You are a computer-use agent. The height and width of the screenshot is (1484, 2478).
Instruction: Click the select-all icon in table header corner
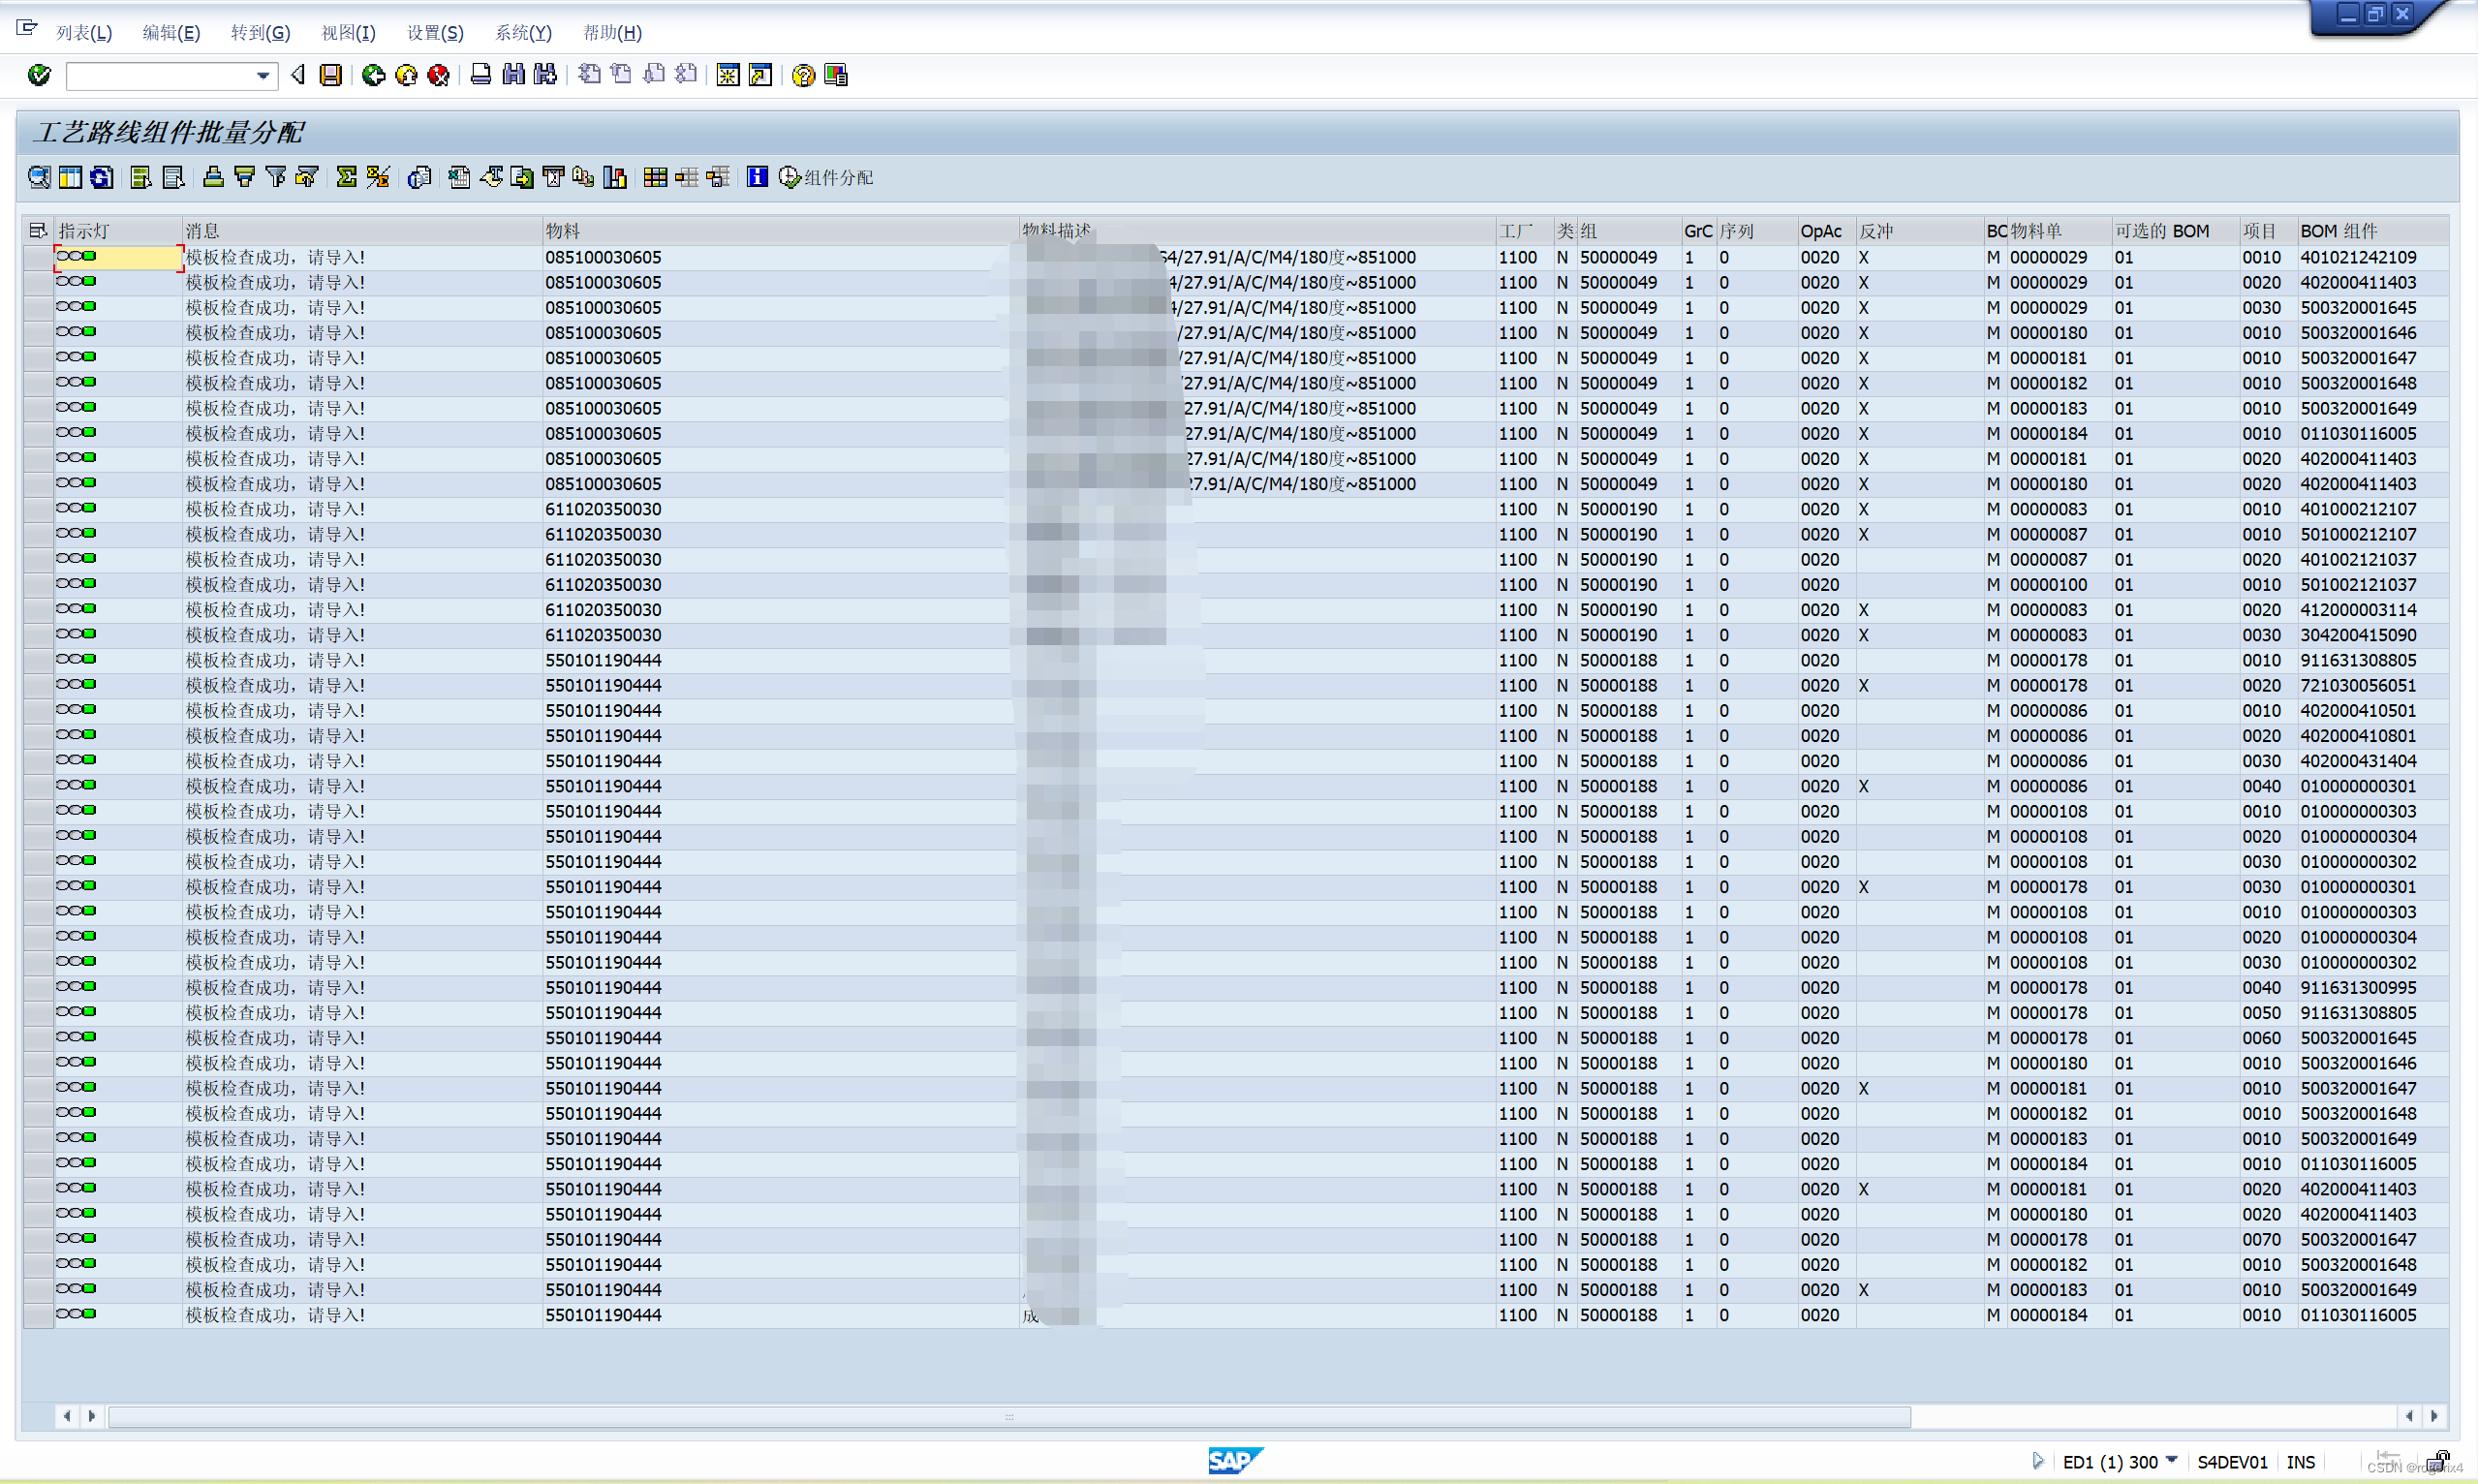click(38, 231)
